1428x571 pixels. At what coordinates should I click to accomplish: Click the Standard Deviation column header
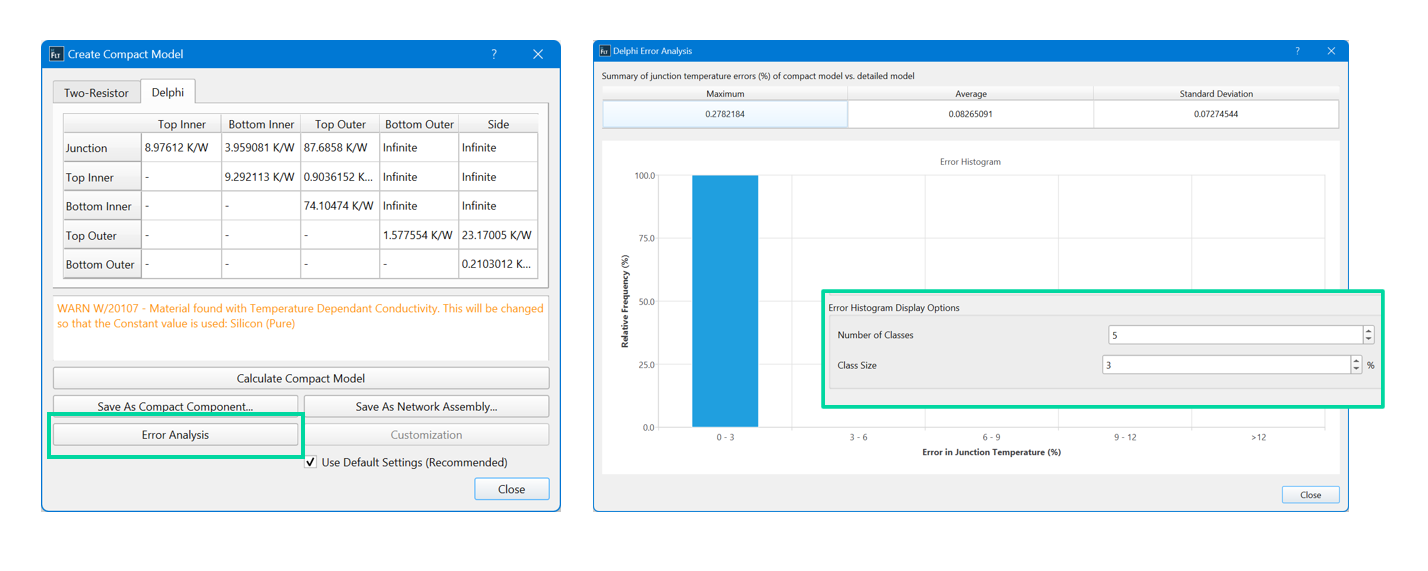(x=1216, y=94)
